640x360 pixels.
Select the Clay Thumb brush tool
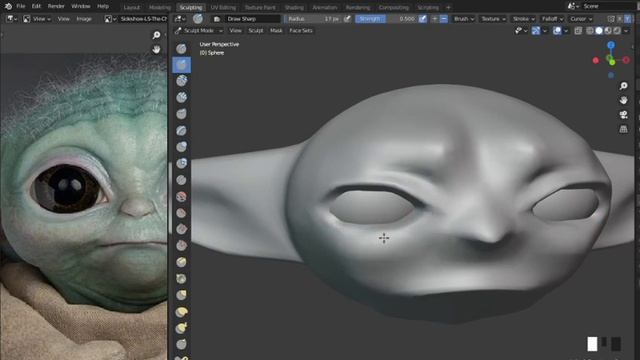point(181,113)
